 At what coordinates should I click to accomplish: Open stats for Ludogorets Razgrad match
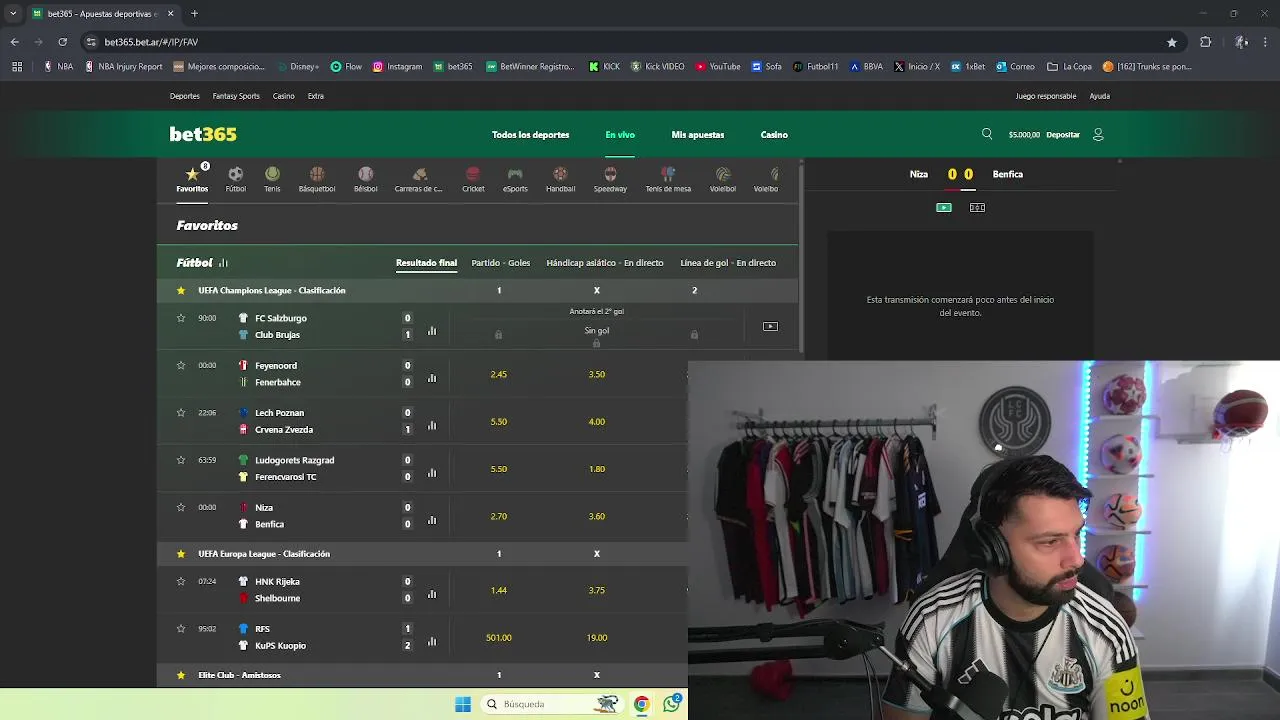tap(432, 473)
